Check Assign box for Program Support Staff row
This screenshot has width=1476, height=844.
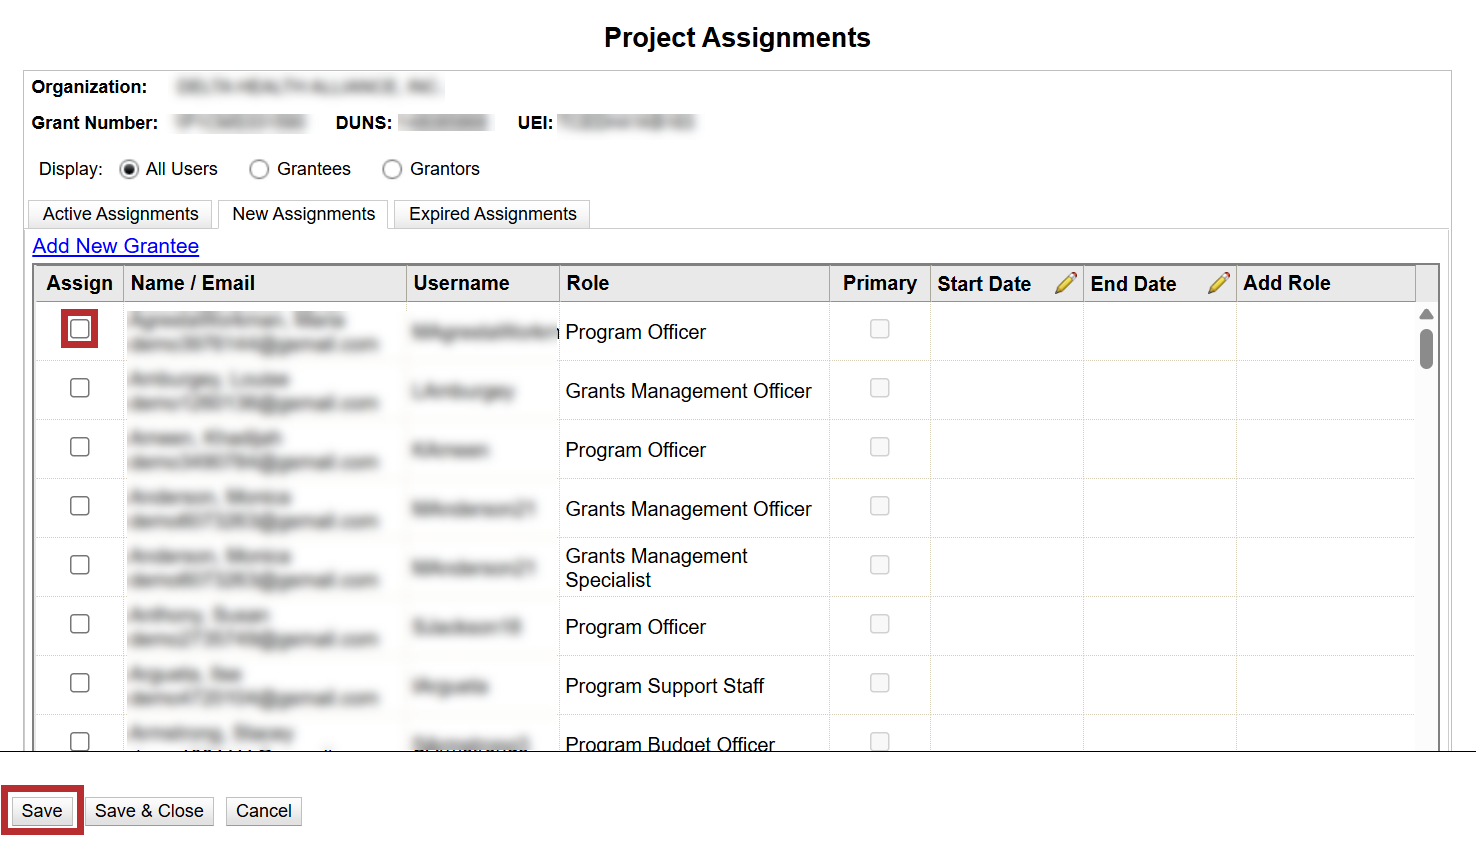point(80,683)
